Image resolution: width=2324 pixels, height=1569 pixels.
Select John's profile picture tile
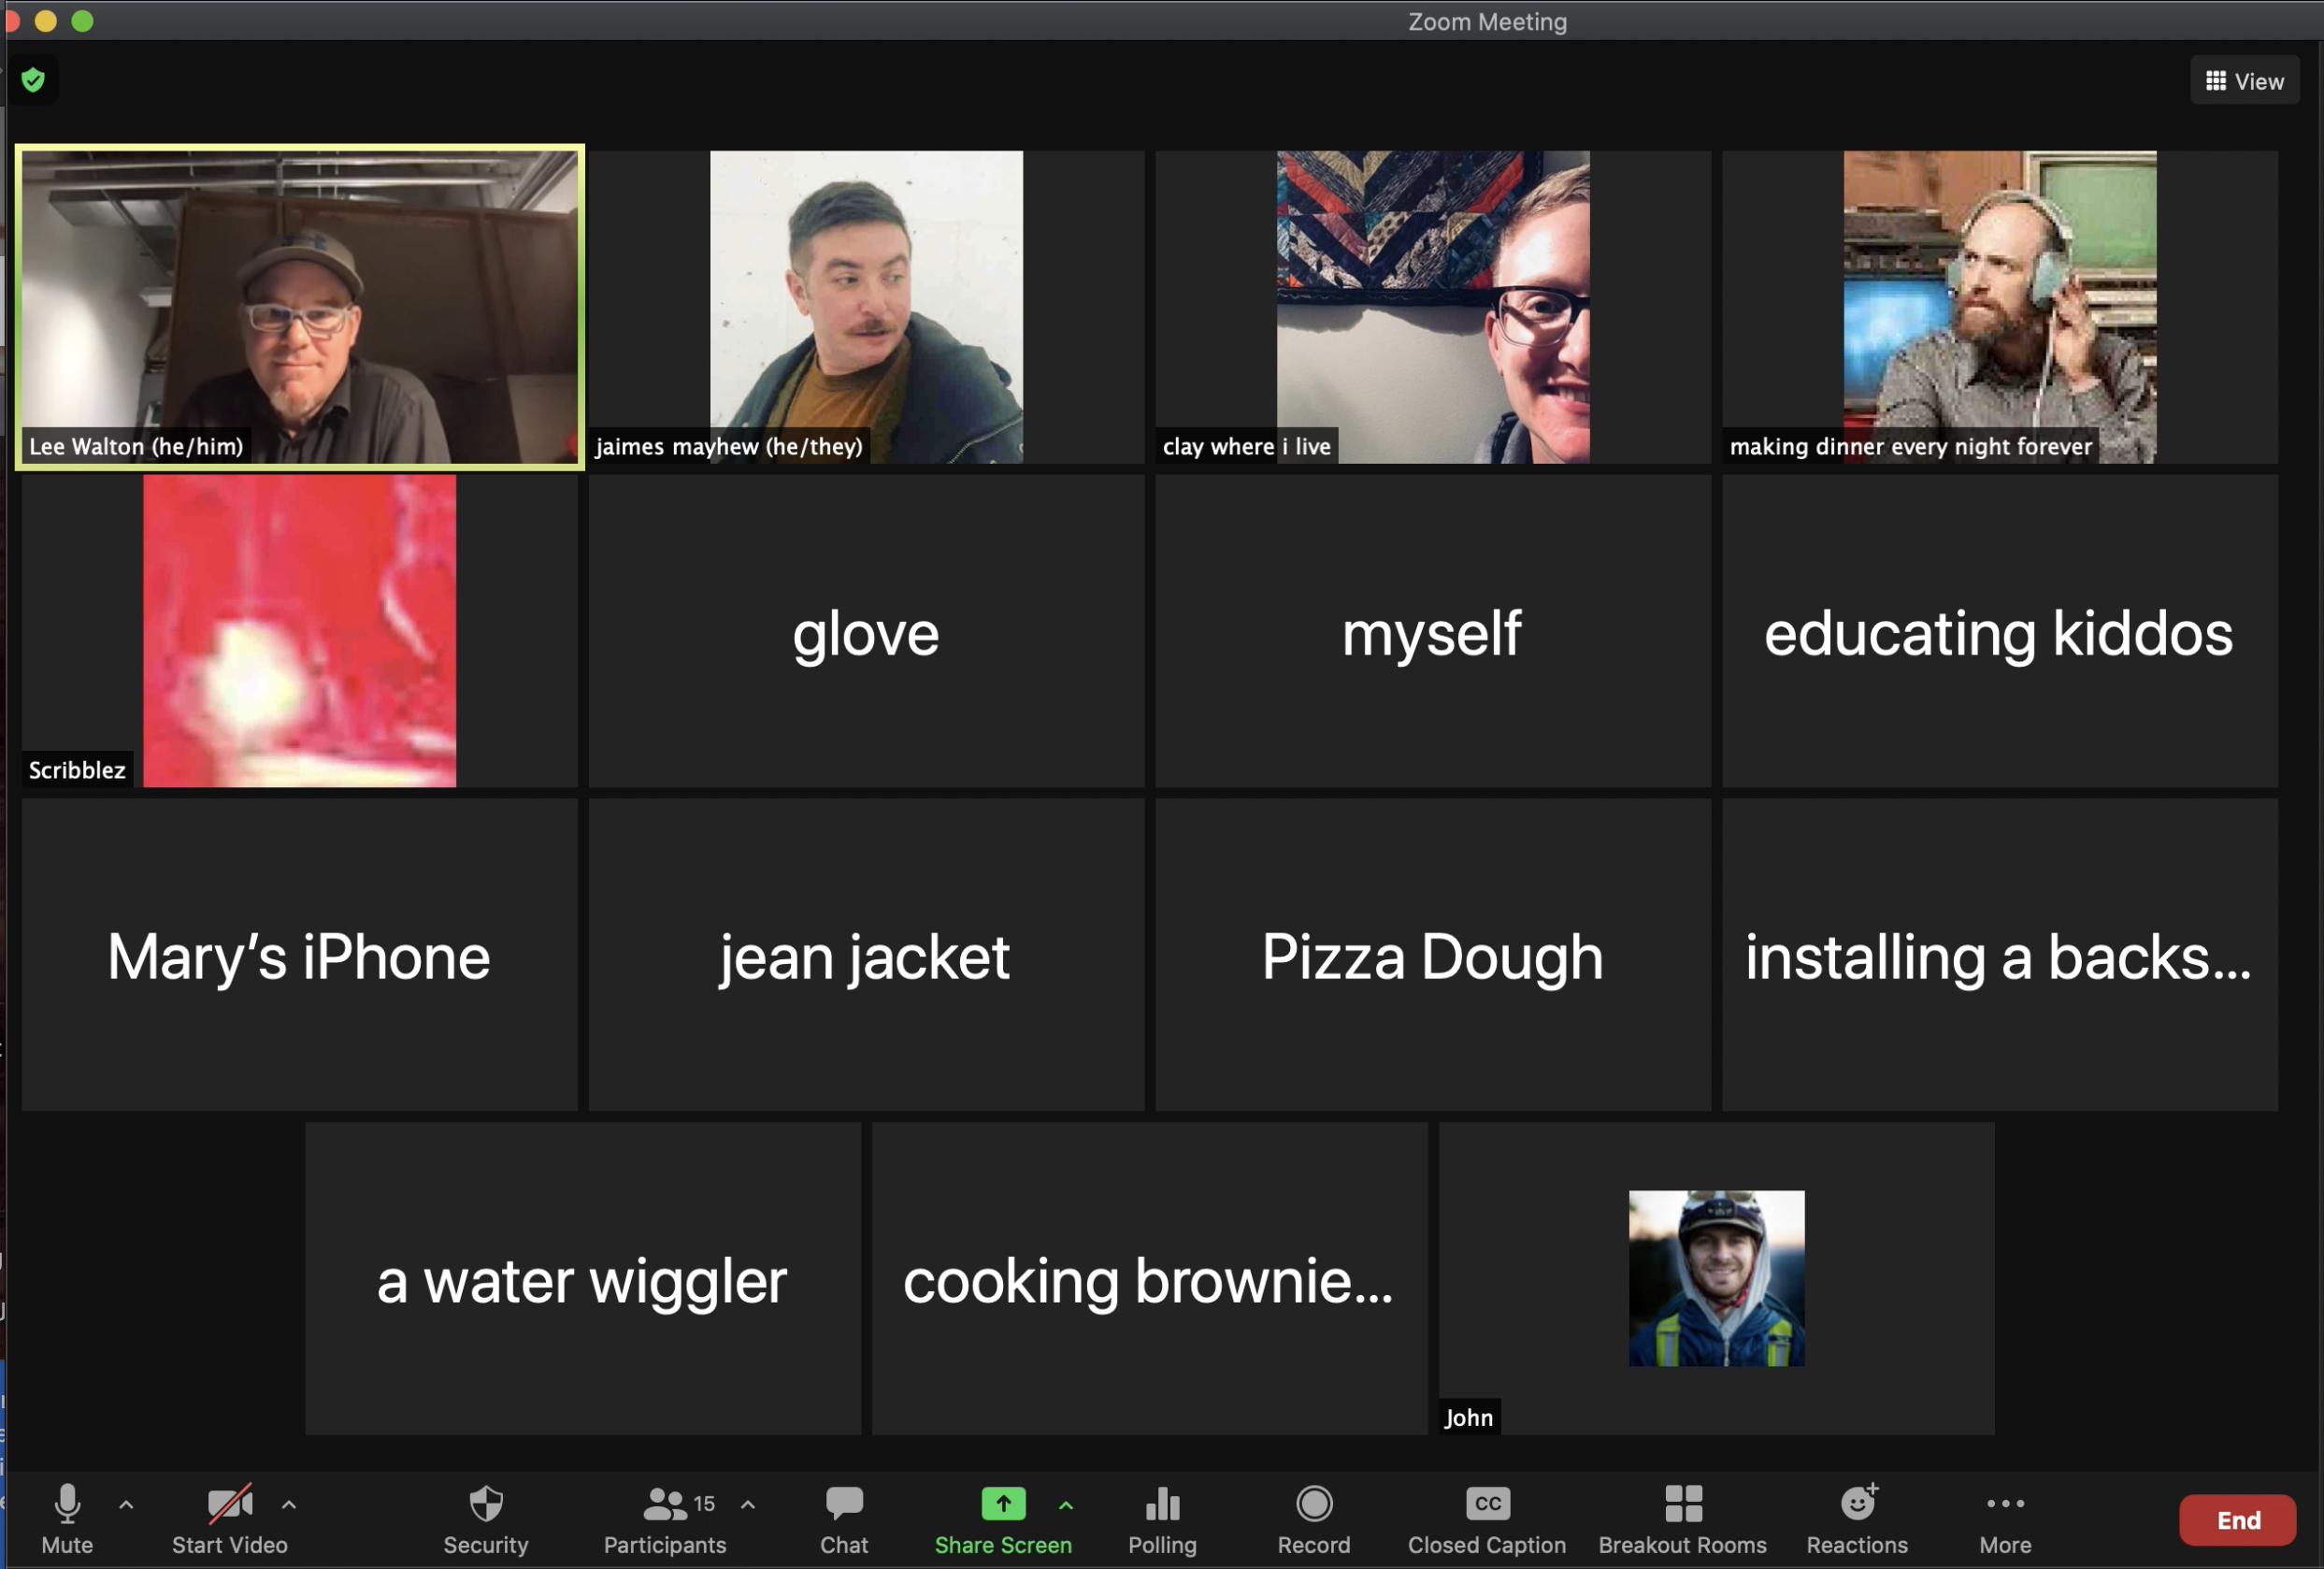(1716, 1278)
